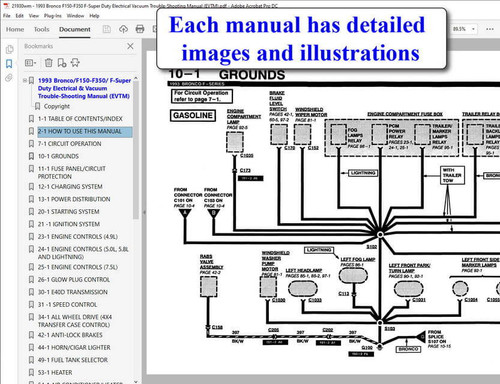
Task: Open the 23-1 Engine Controls (4.9L) bookmark
Action: 78,237
